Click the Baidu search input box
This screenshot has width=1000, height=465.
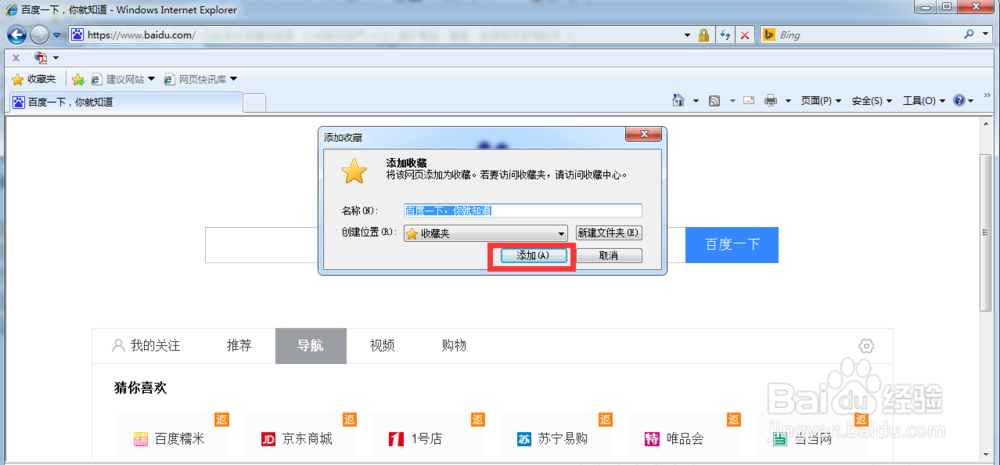coord(261,245)
